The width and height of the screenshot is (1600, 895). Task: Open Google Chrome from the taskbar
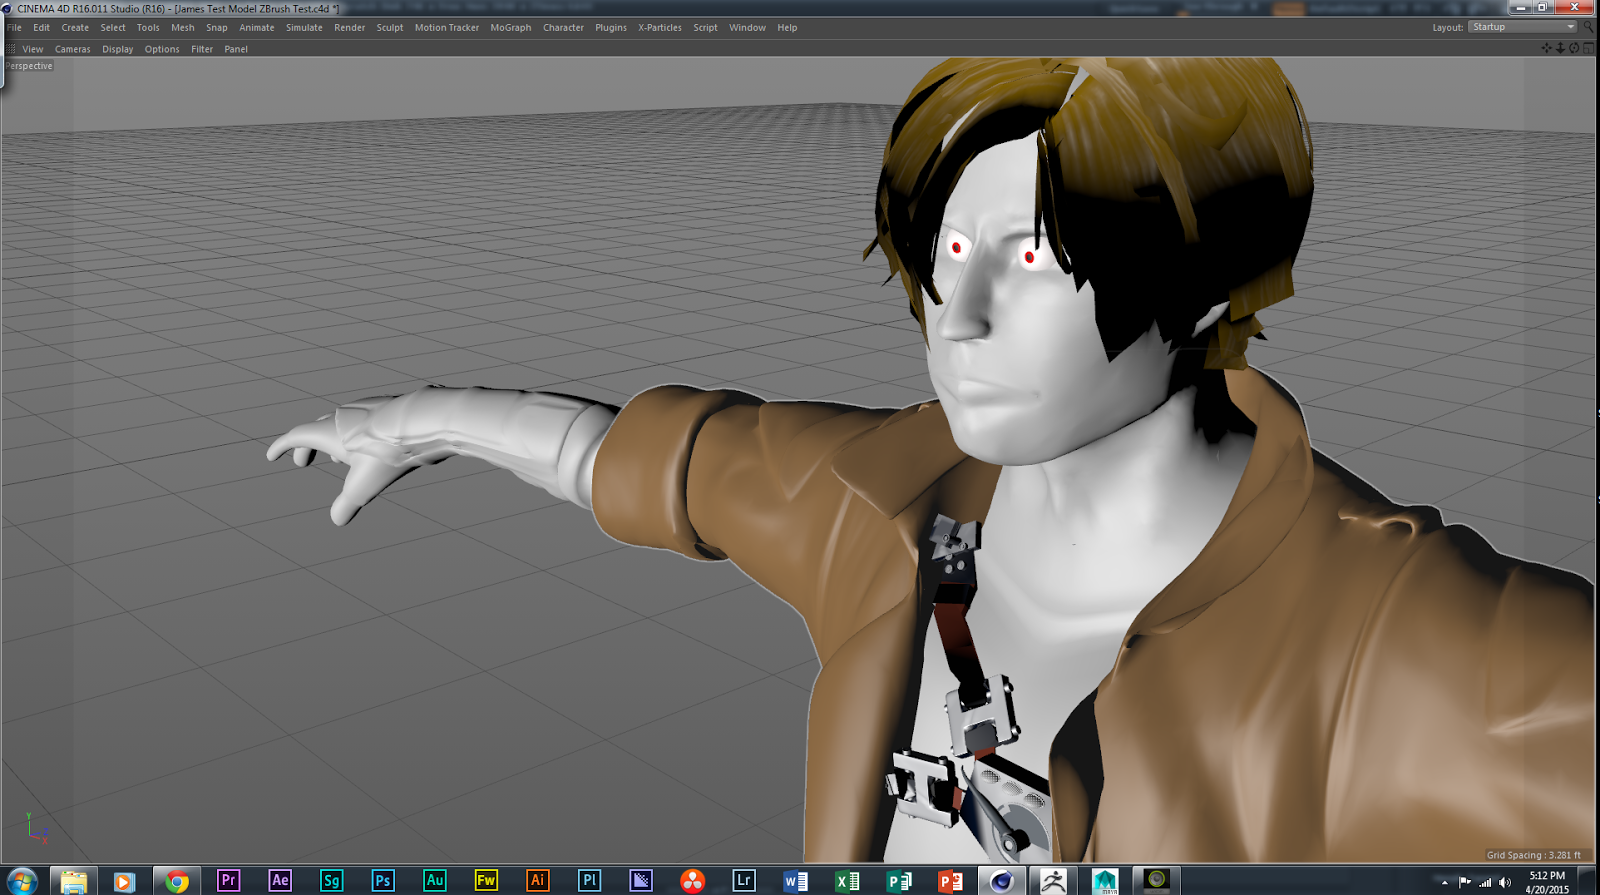[177, 881]
